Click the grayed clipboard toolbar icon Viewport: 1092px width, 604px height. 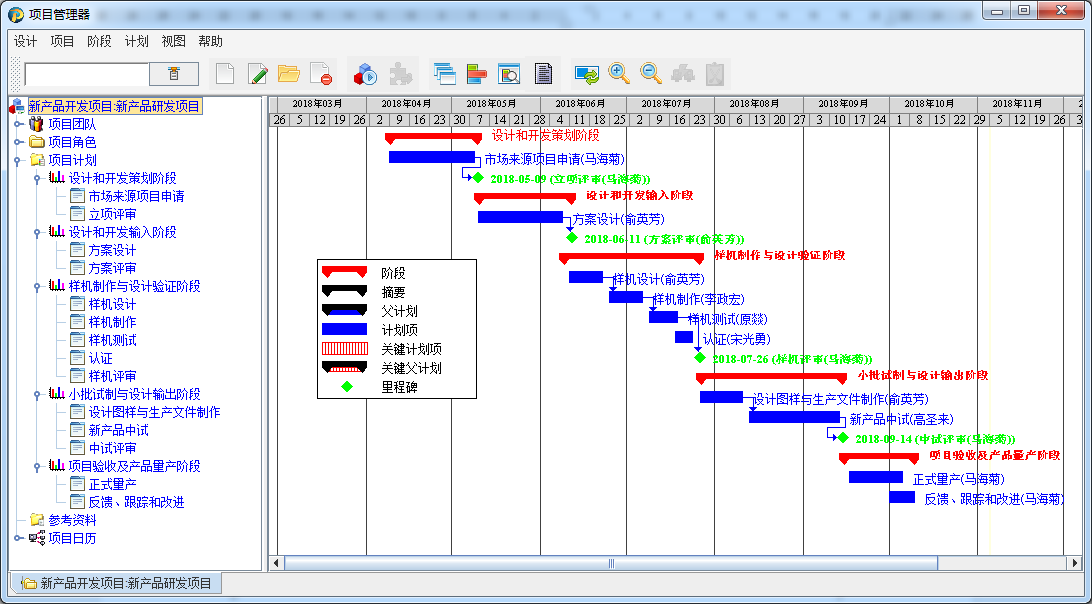[x=715, y=73]
